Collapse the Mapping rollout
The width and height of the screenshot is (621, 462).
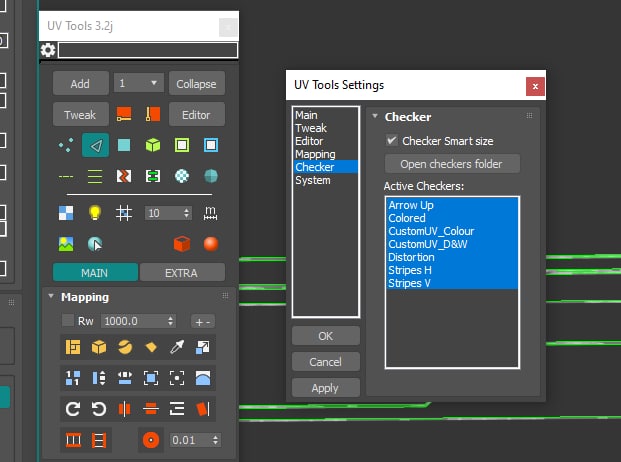(x=51, y=296)
